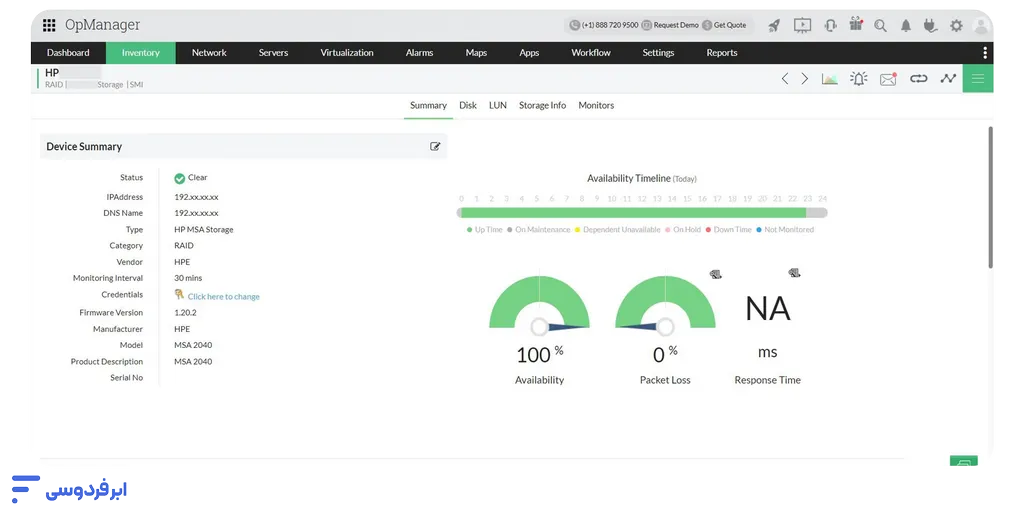Open the Dashboard menu
1024x515 pixels.
coord(68,53)
